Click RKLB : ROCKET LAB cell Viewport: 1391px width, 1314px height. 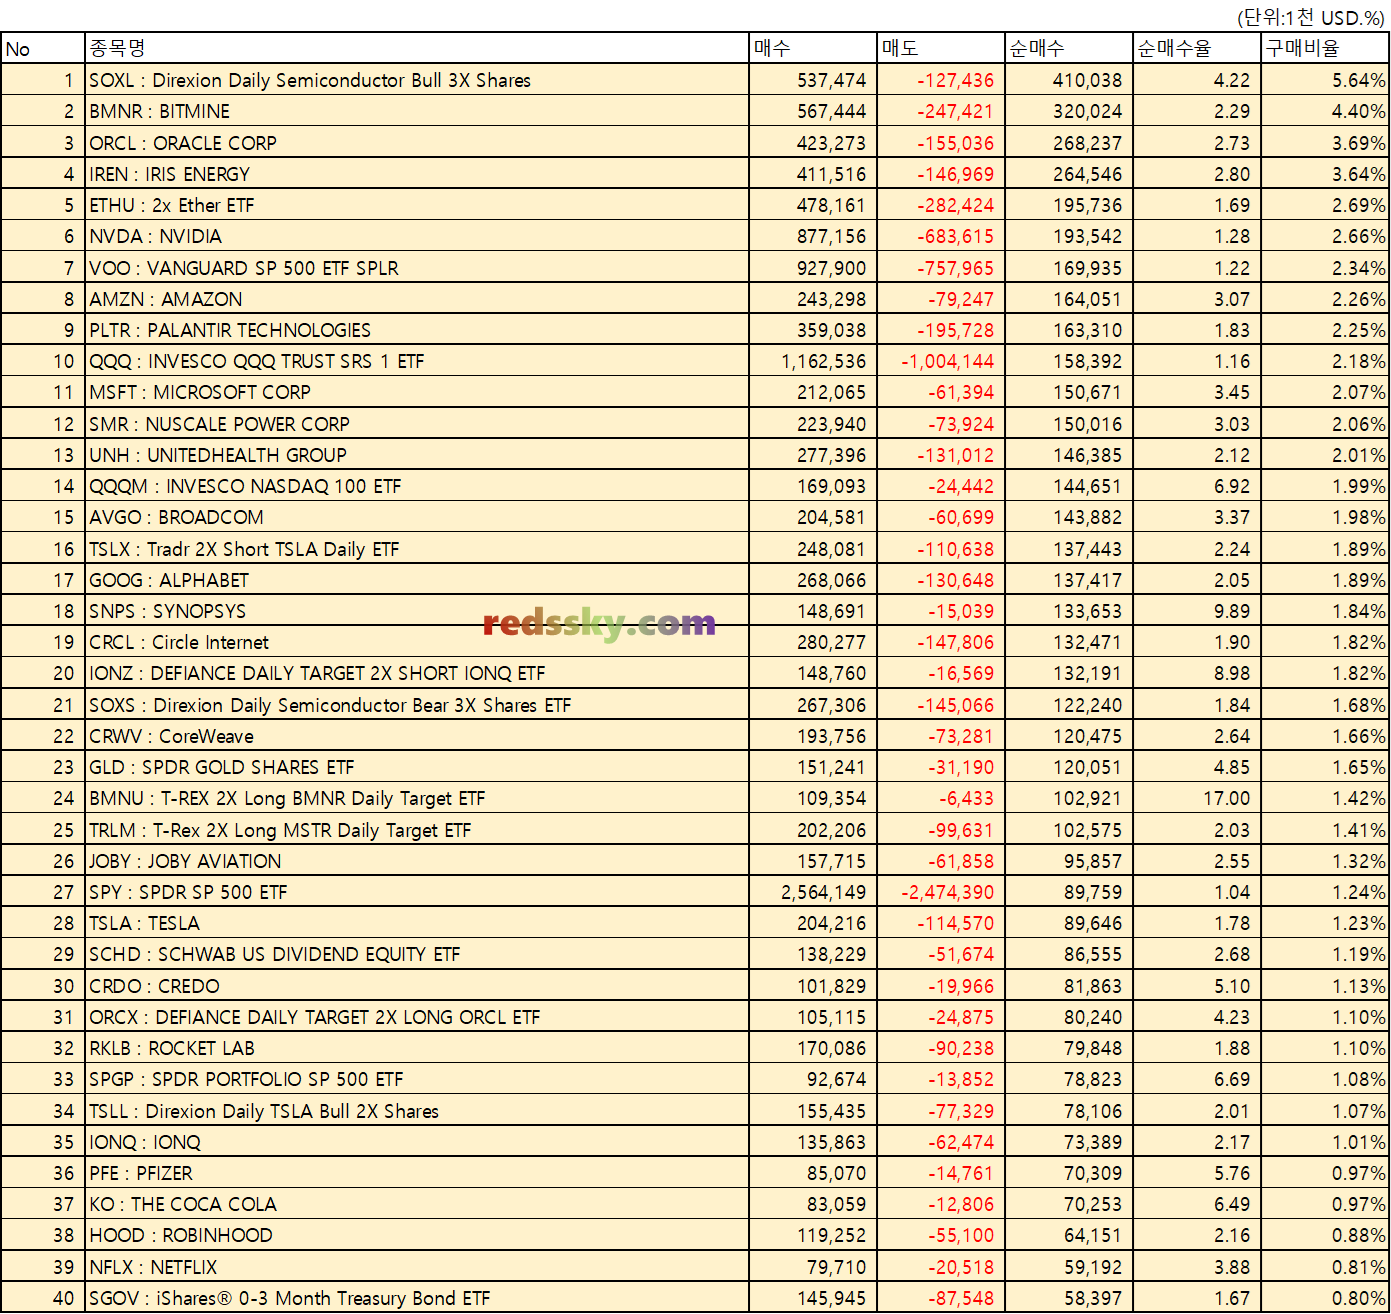coord(417,1048)
